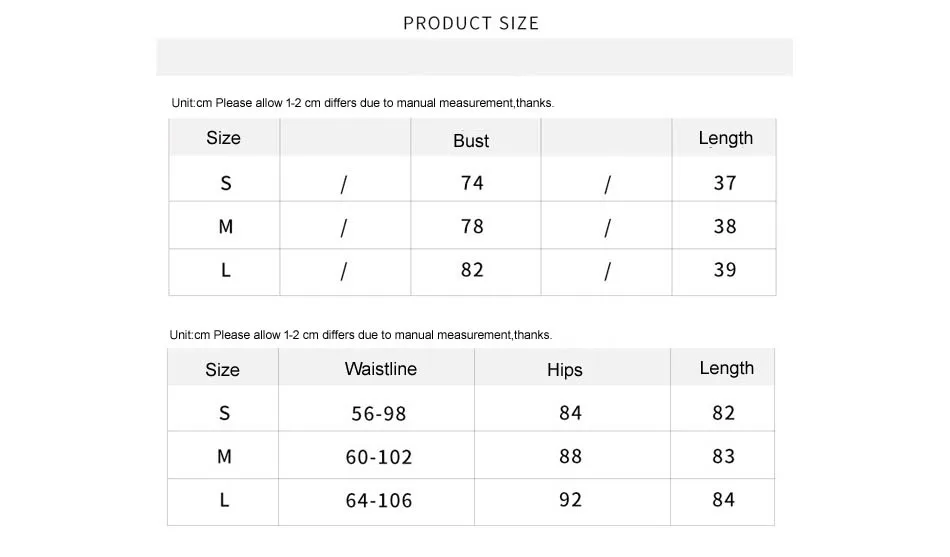Click the Hips column header
Image resolution: width=950 pixels, height=557 pixels.
point(565,370)
